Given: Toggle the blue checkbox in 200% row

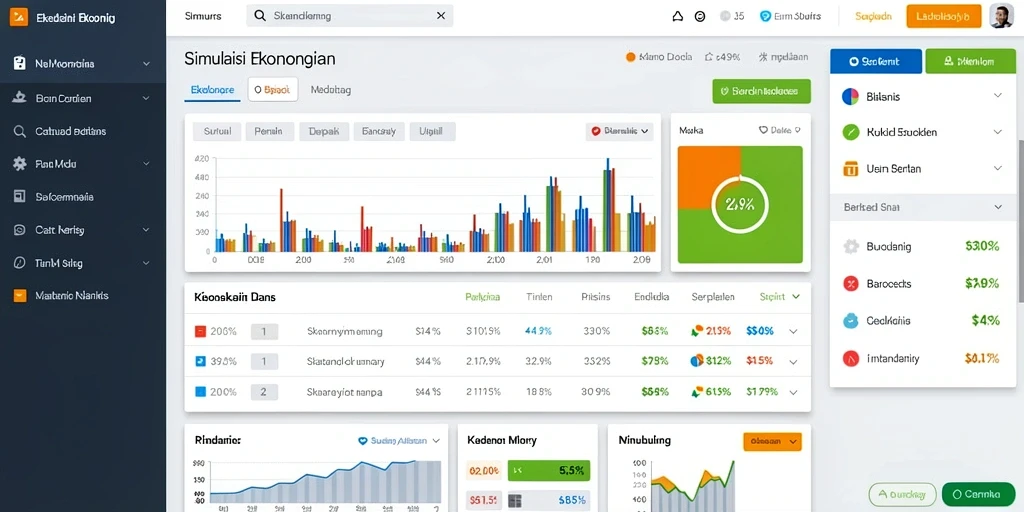Looking at the screenshot, I should pyautogui.click(x=200, y=392).
